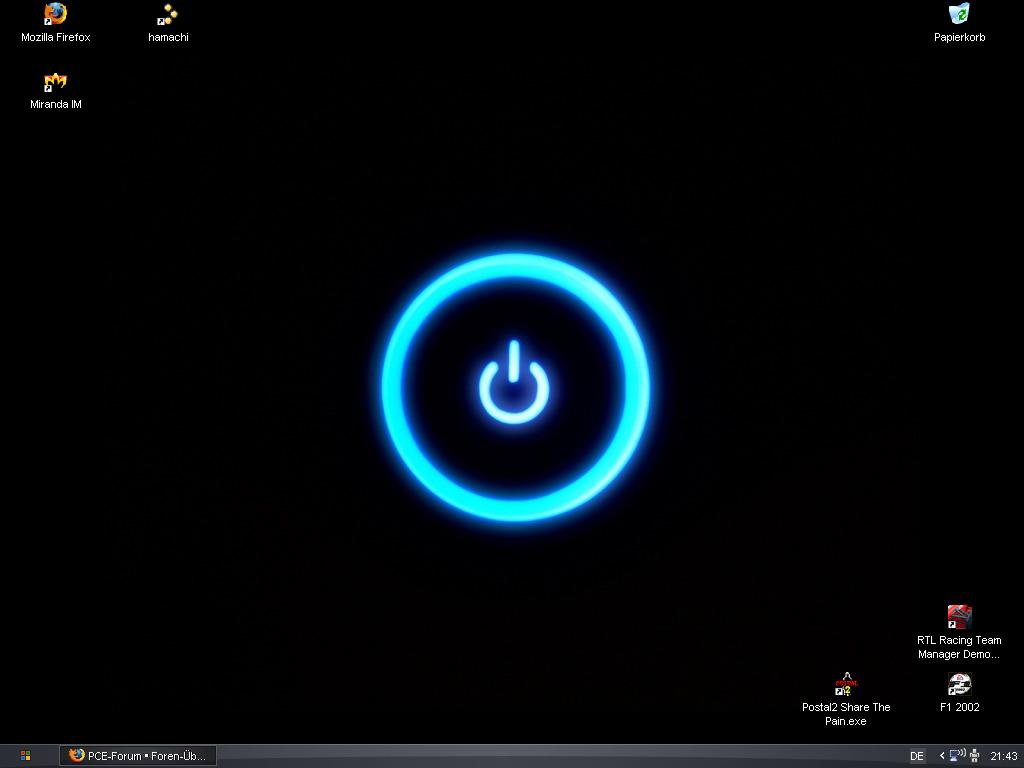Open the Windows Start menu button
Screen dimensions: 1024x768
25,756
